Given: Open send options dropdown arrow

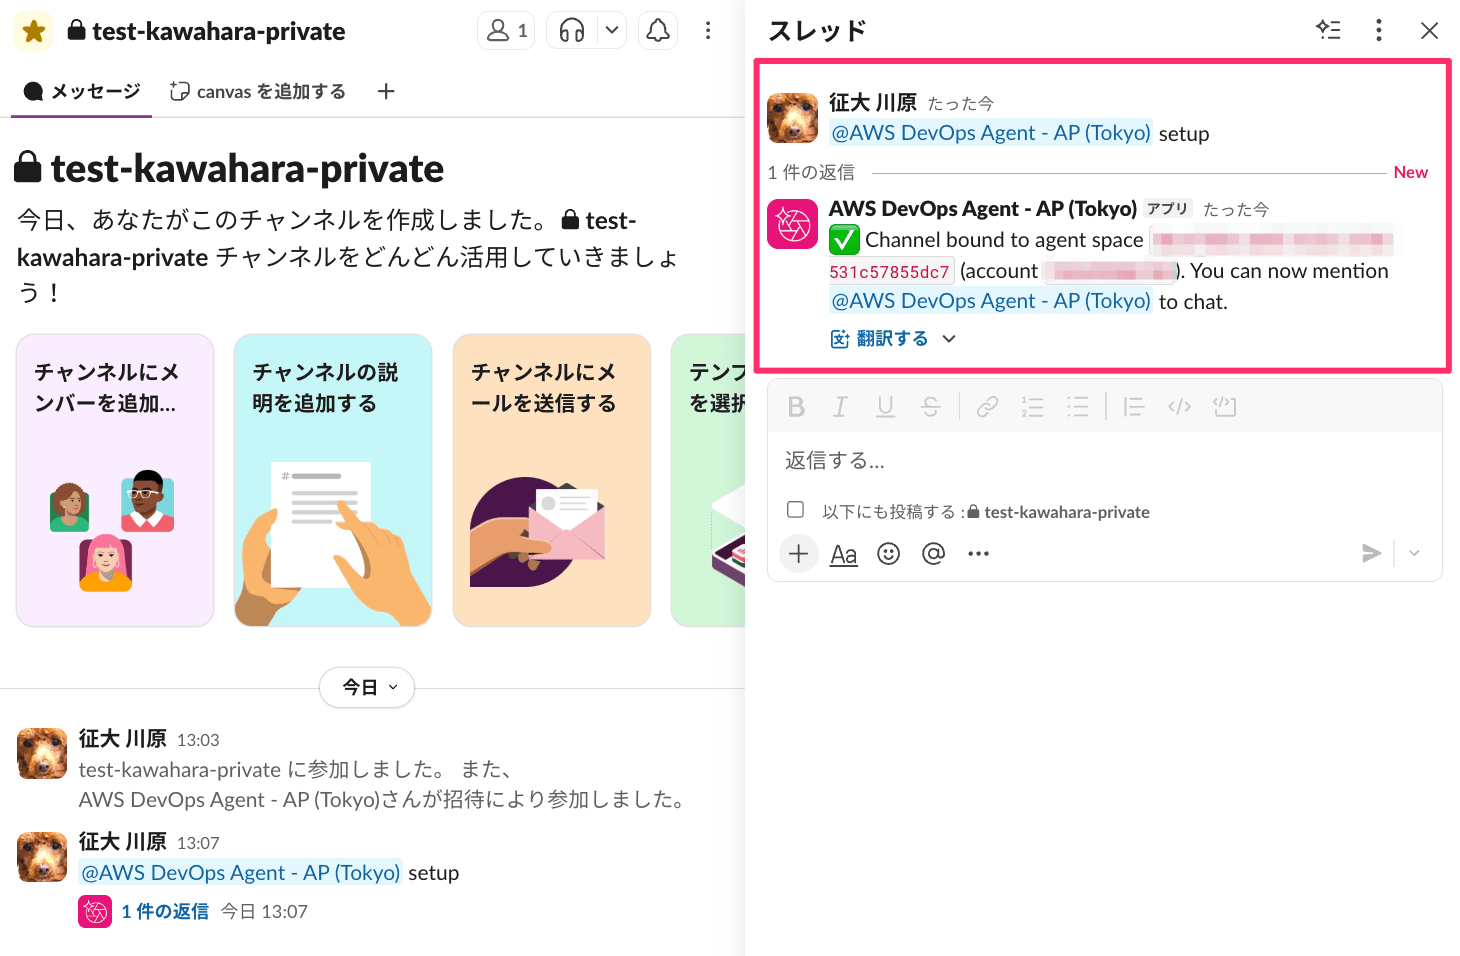Looking at the screenshot, I should pos(1414,553).
